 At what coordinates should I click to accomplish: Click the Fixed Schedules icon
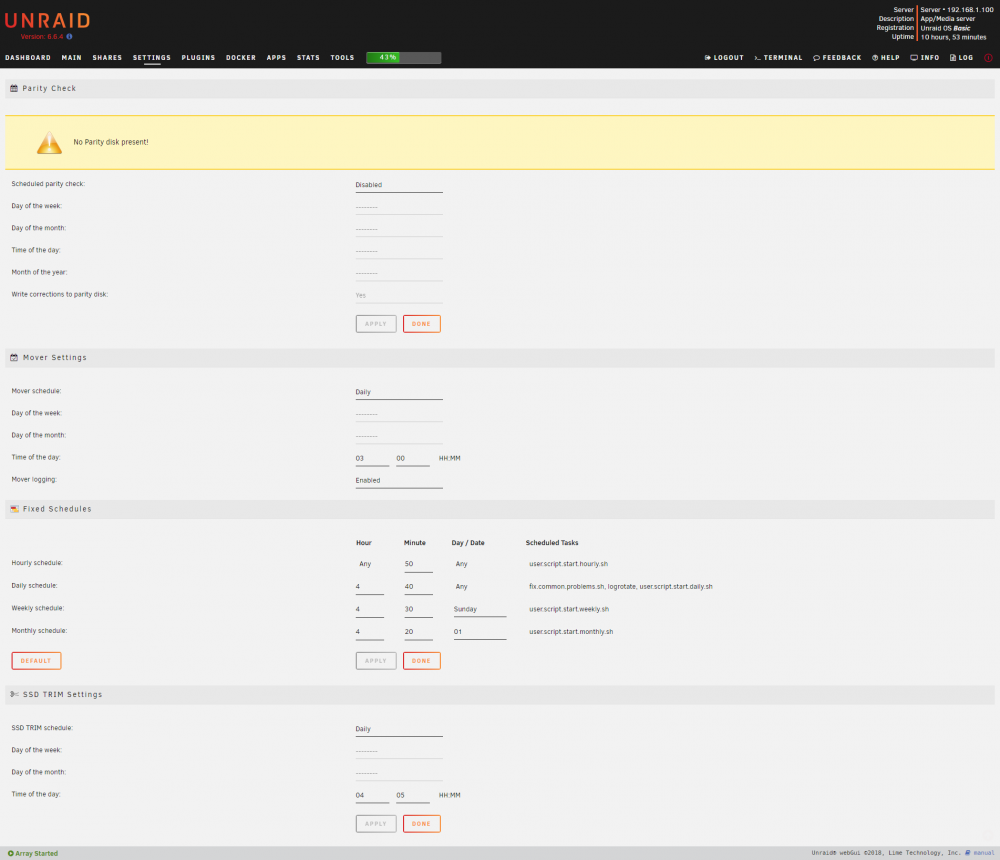click(x=14, y=509)
